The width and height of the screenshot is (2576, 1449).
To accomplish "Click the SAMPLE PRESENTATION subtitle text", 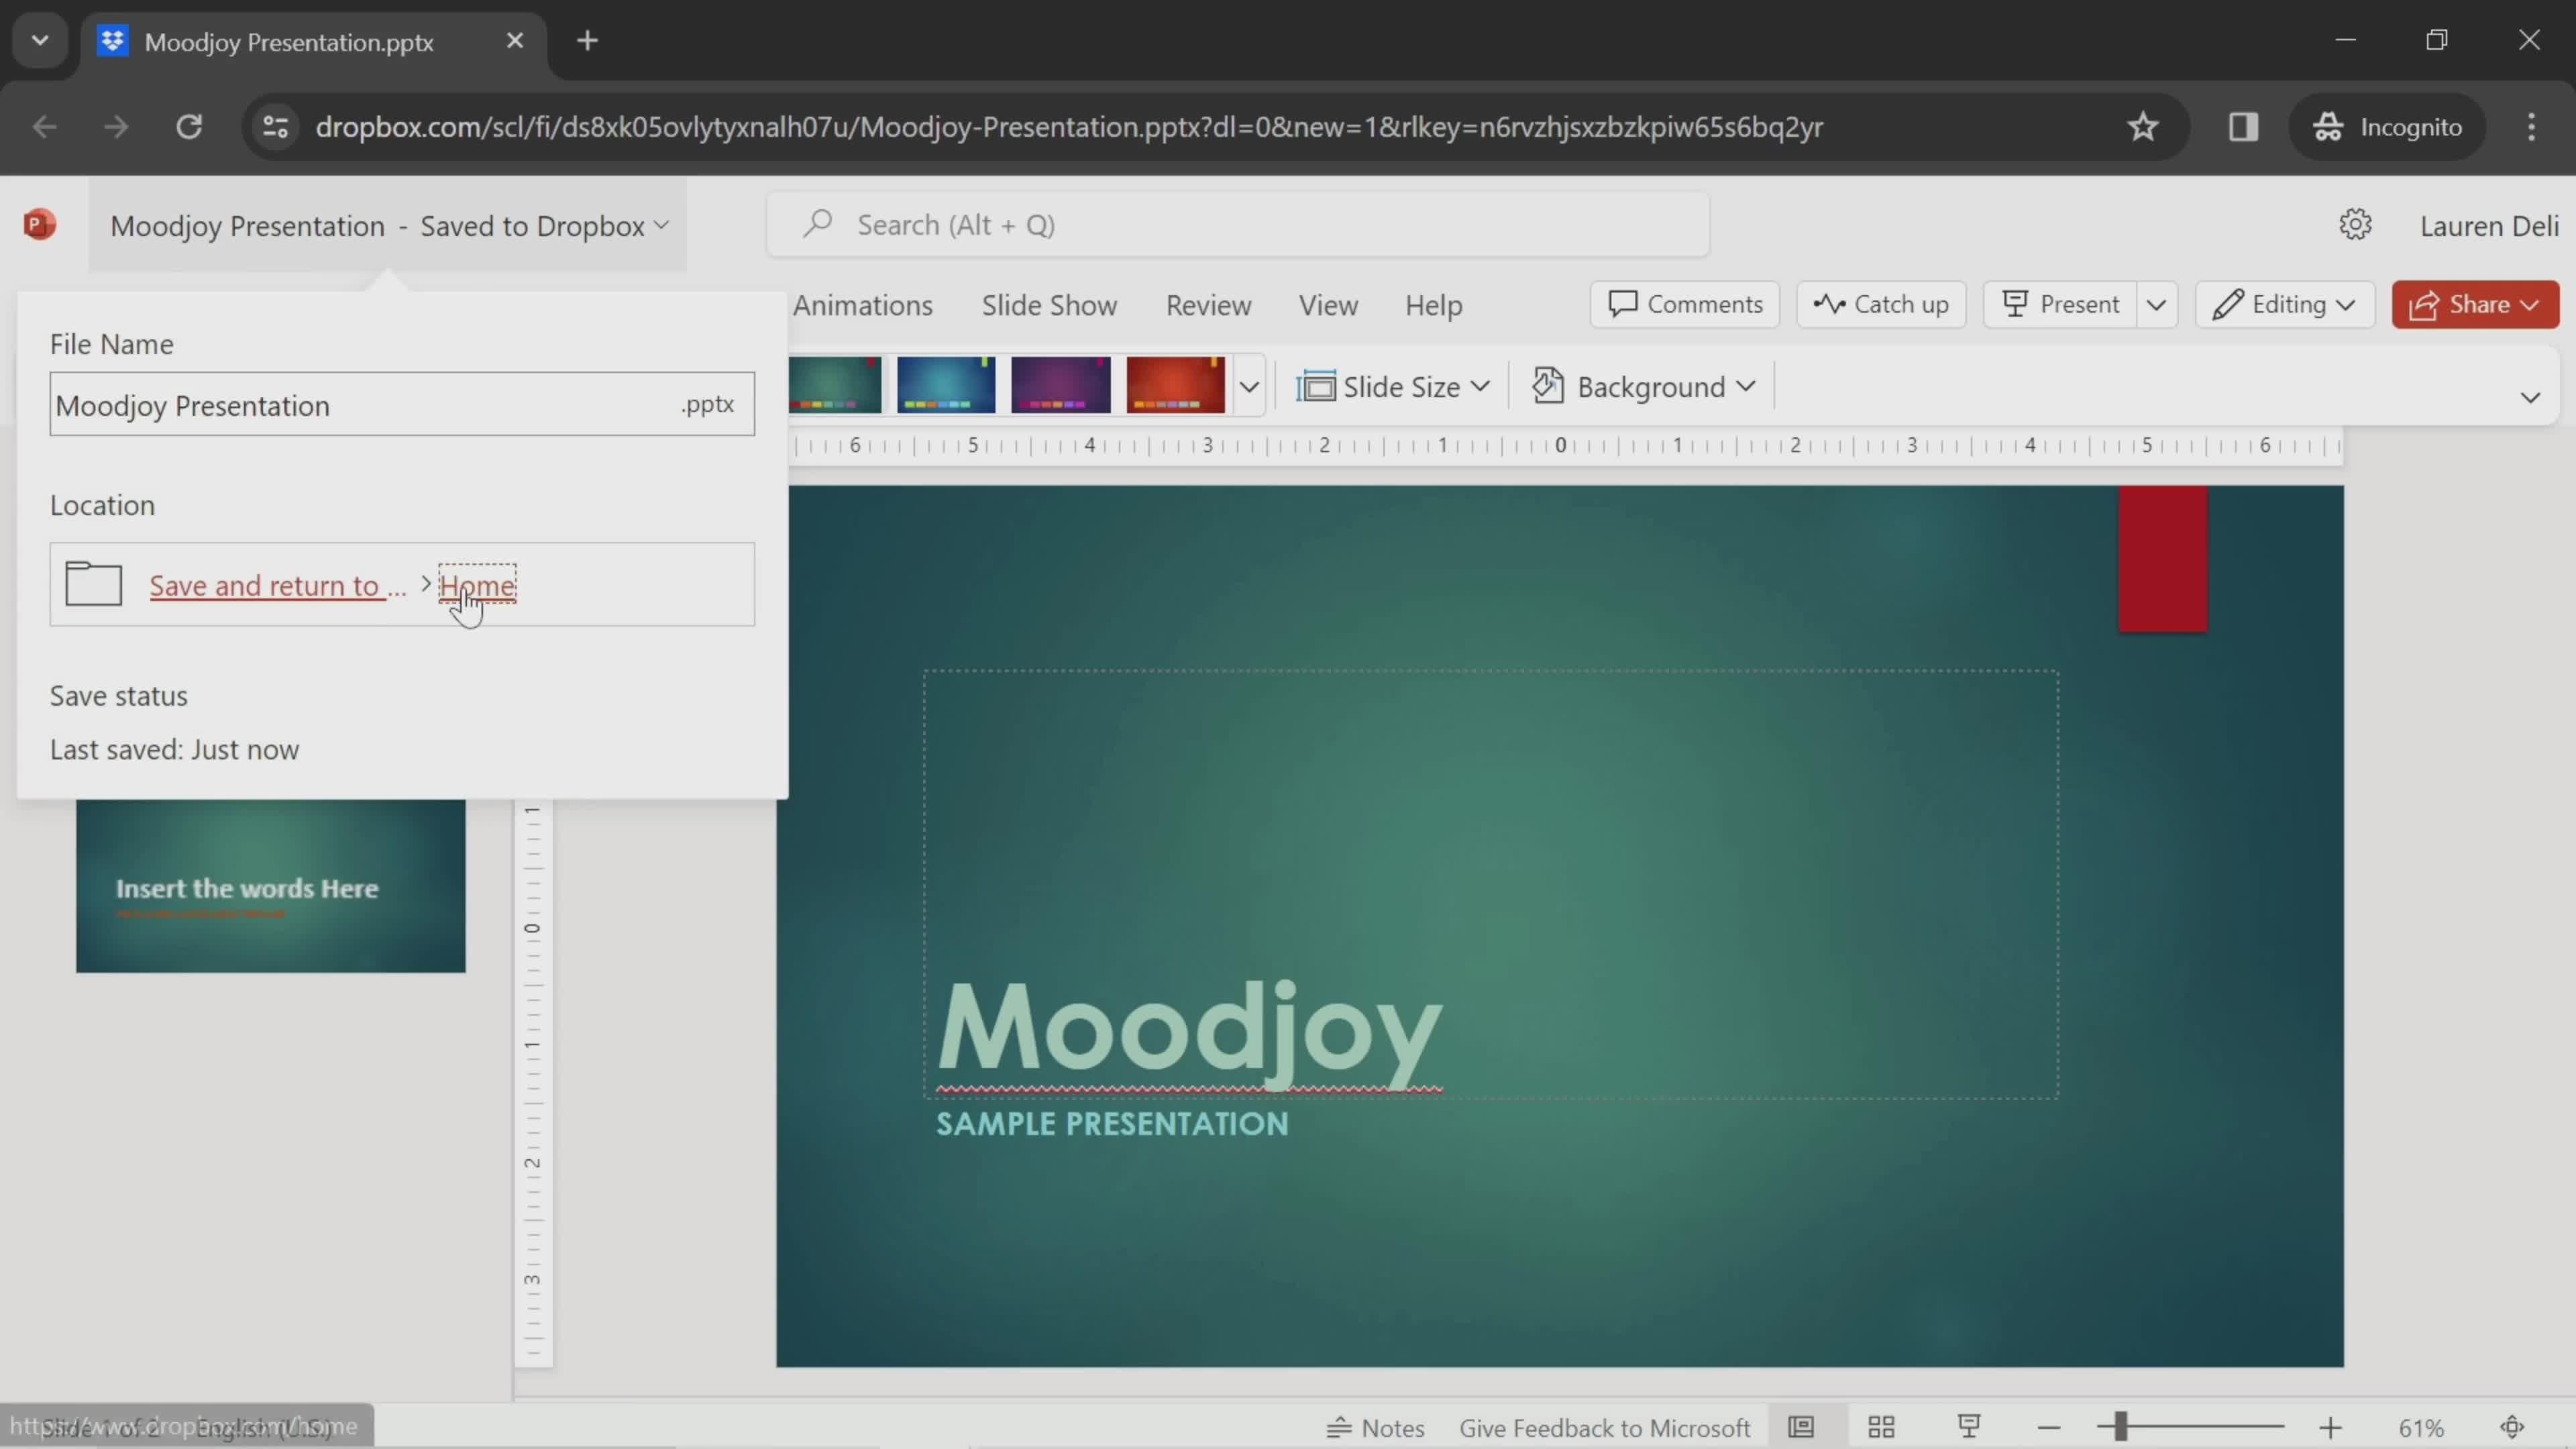I will (1112, 1124).
